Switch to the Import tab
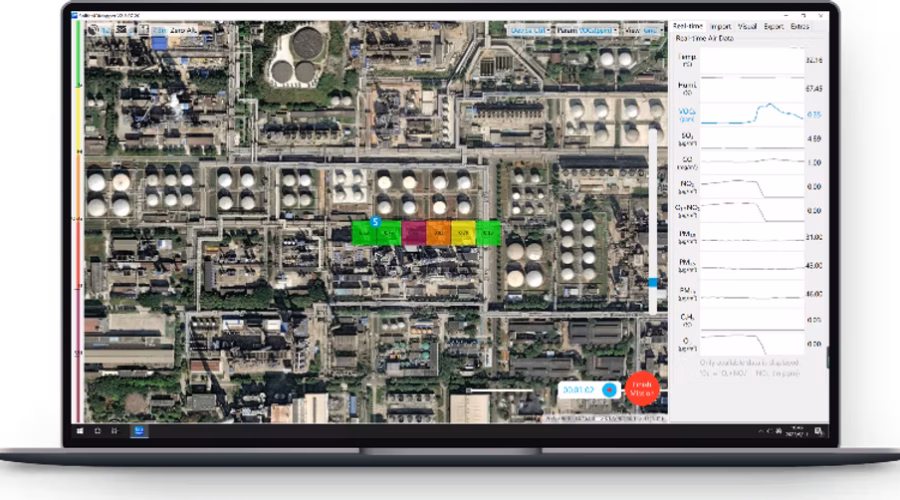Image resolution: width=900 pixels, height=500 pixels. coord(720,26)
